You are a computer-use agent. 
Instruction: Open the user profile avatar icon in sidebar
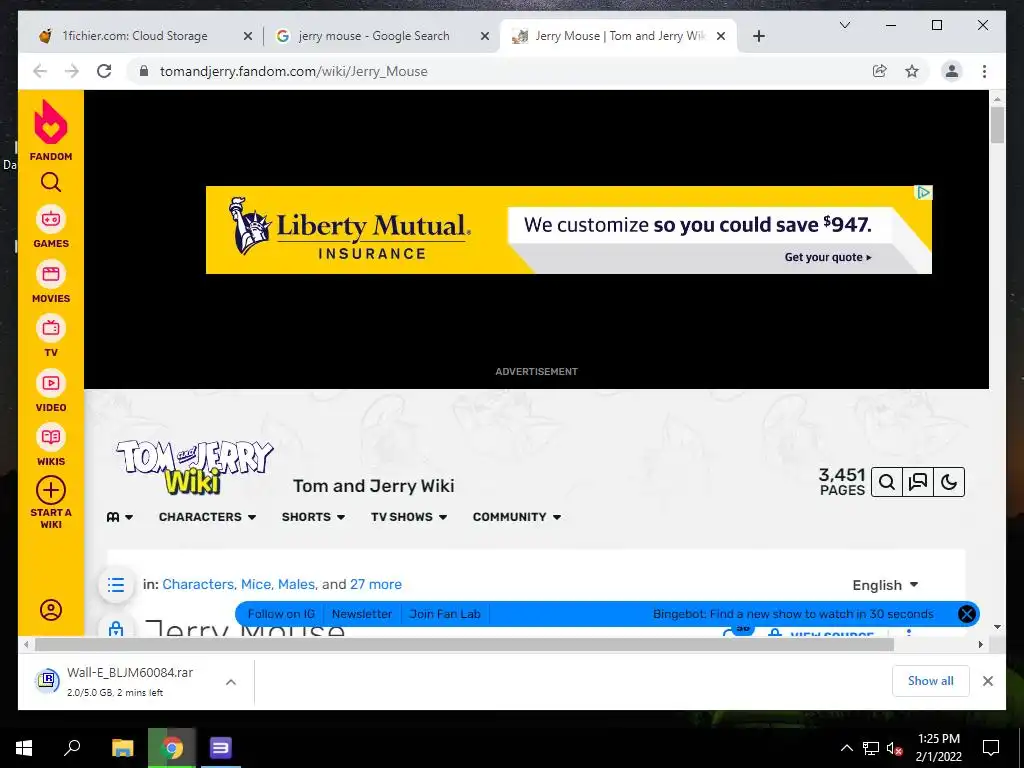(51, 610)
